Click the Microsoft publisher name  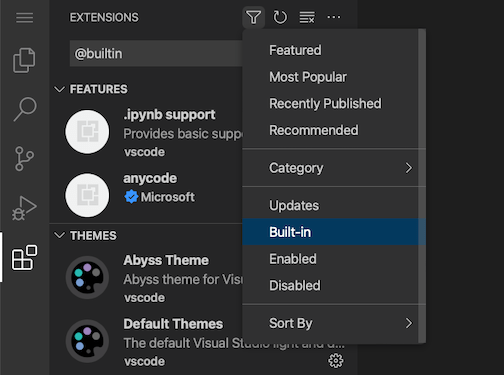(168, 197)
